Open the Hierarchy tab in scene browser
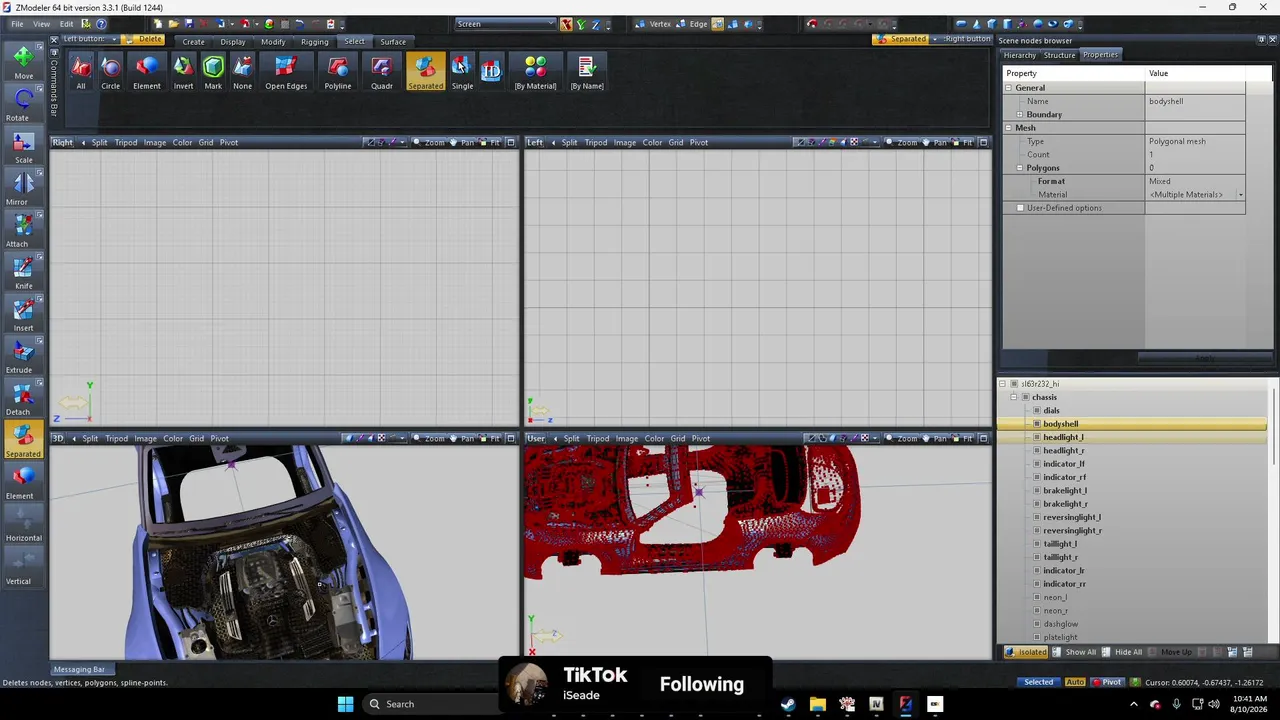Image resolution: width=1280 pixels, height=720 pixels. (x=1020, y=55)
